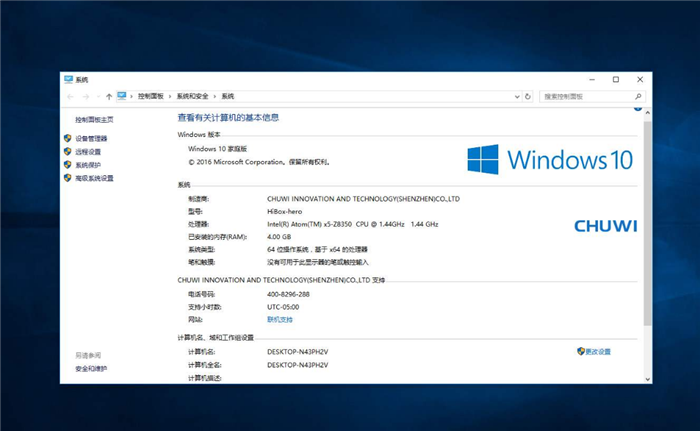Open the 设备管理器 link in the sidebar
700x431 pixels.
tap(91, 138)
